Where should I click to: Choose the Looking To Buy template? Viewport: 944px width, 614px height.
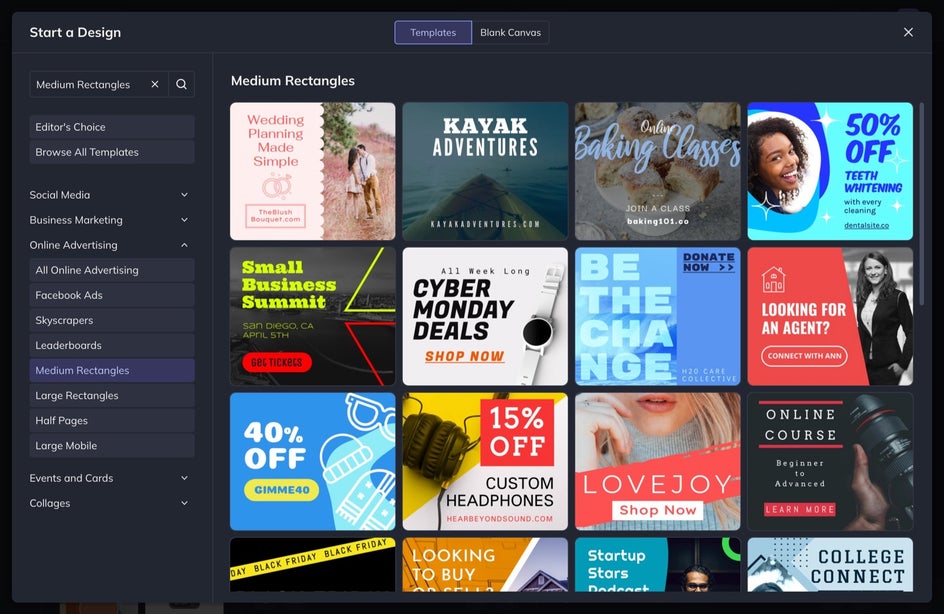pos(485,565)
